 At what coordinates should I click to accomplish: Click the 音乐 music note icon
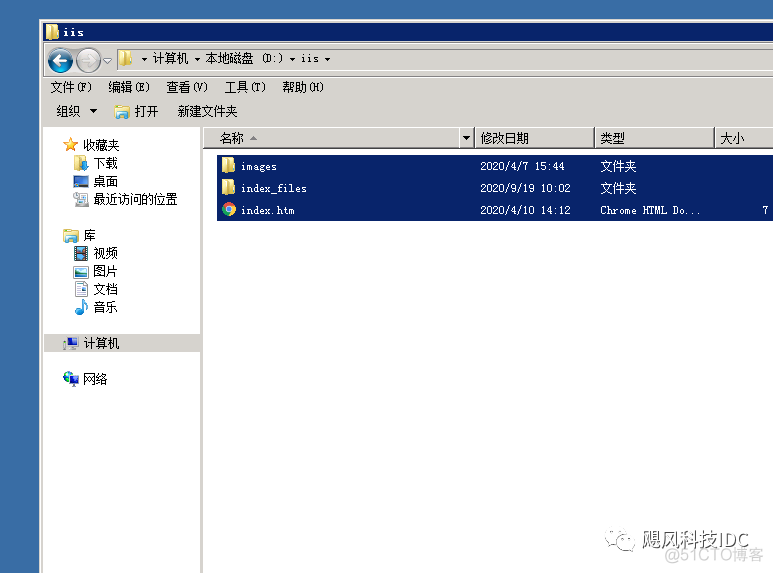tap(81, 307)
